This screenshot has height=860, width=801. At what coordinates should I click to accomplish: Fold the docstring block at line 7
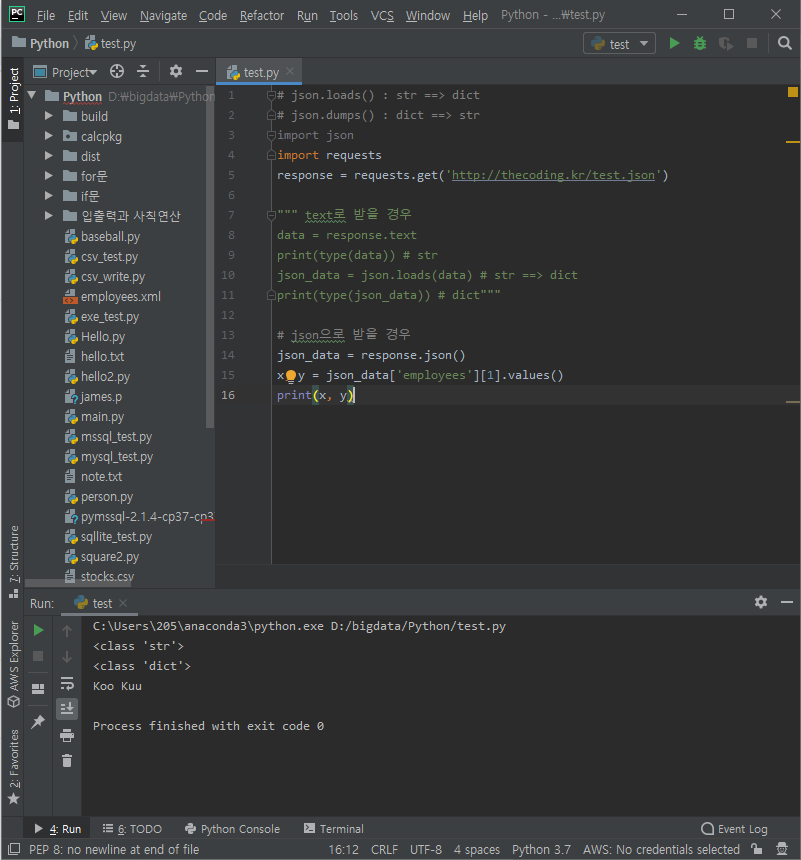pyautogui.click(x=271, y=215)
